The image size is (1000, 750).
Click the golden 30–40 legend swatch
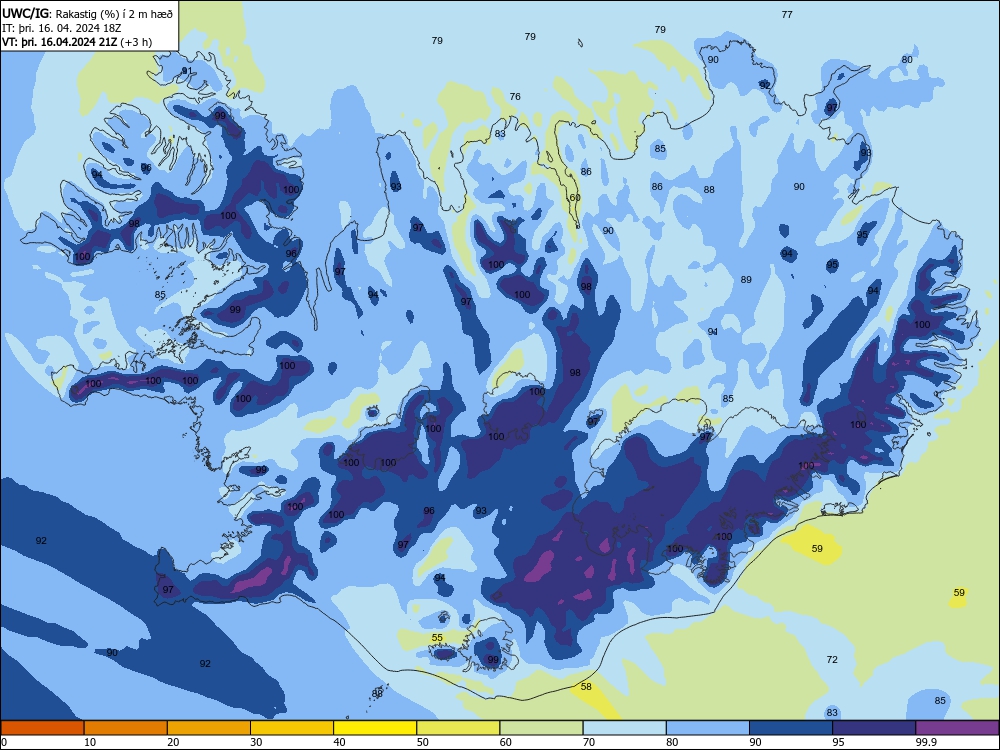292,728
